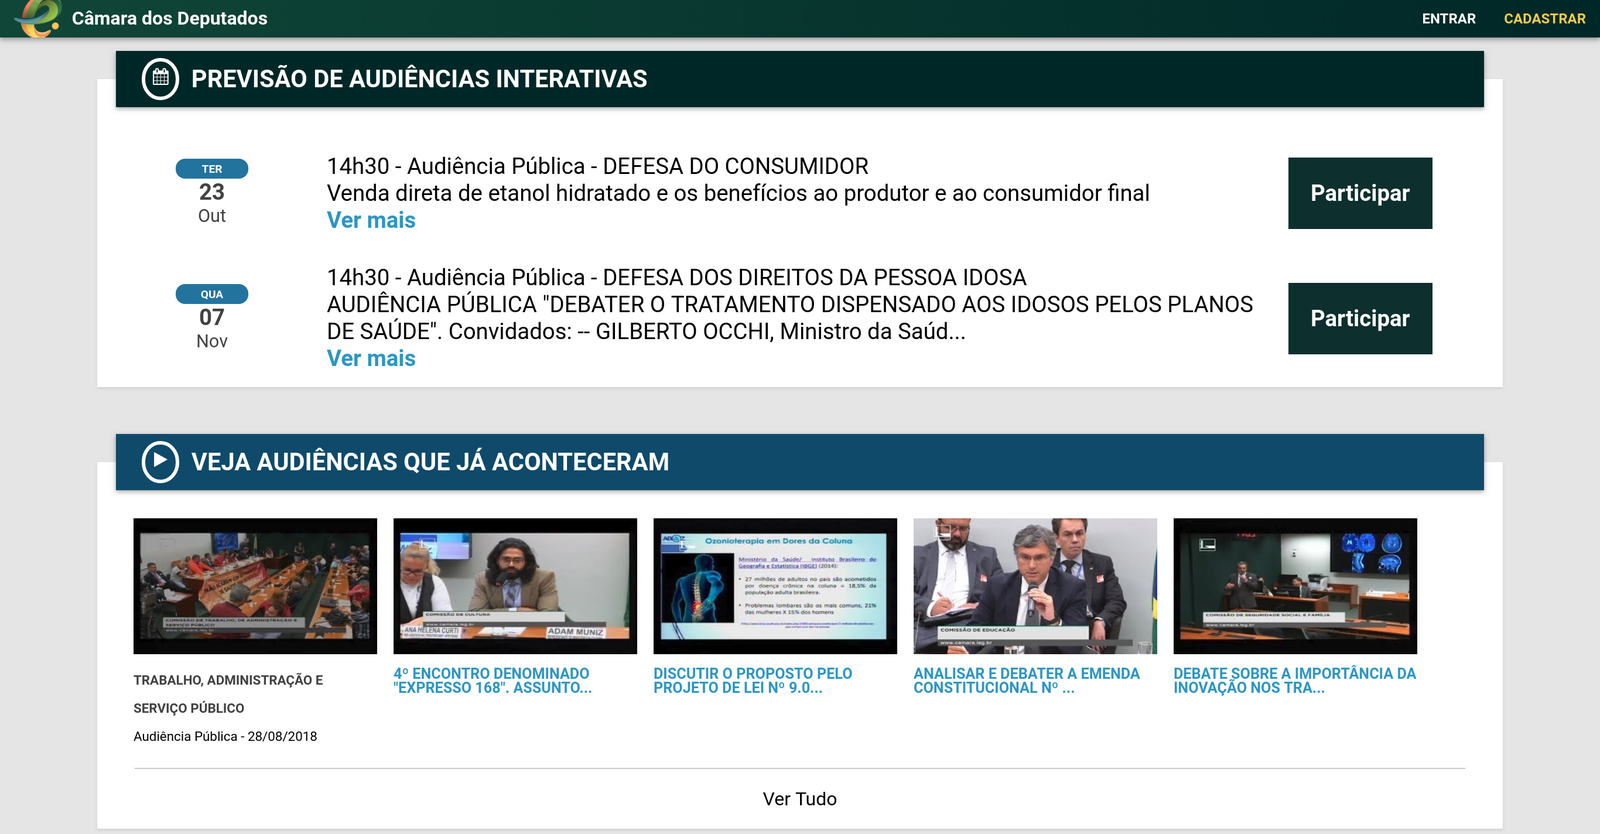Open Debate sobre a Importância da Inovação
The image size is (1600, 834).
pyautogui.click(x=1294, y=681)
